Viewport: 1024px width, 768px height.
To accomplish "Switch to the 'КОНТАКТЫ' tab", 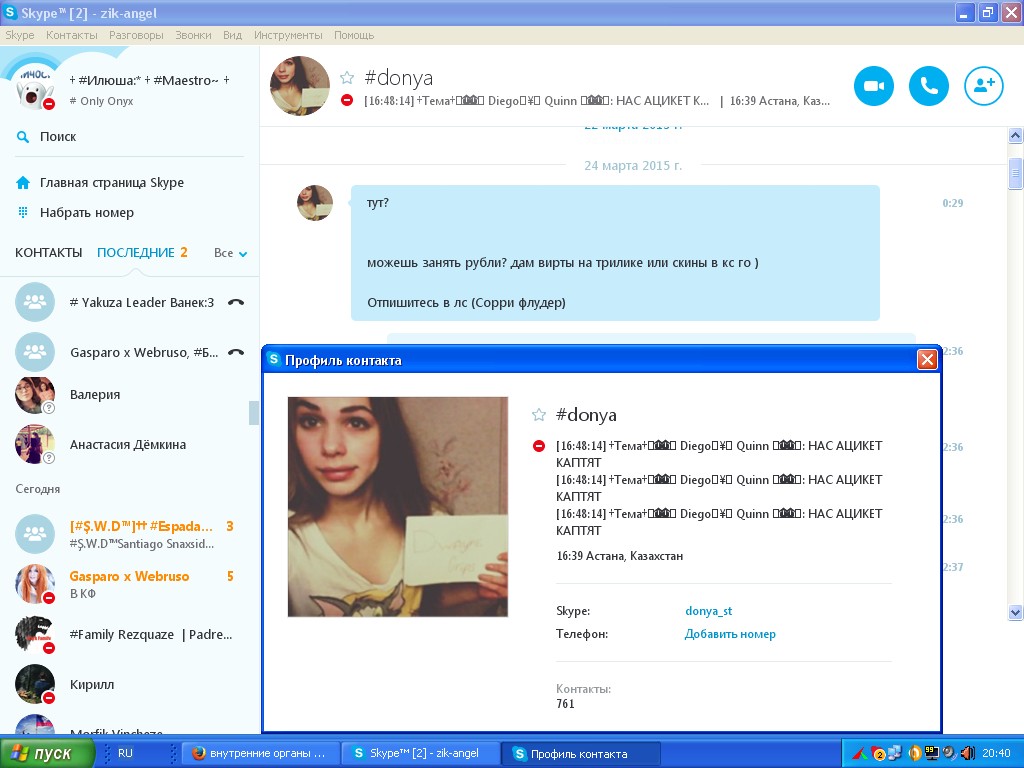I will (48, 253).
